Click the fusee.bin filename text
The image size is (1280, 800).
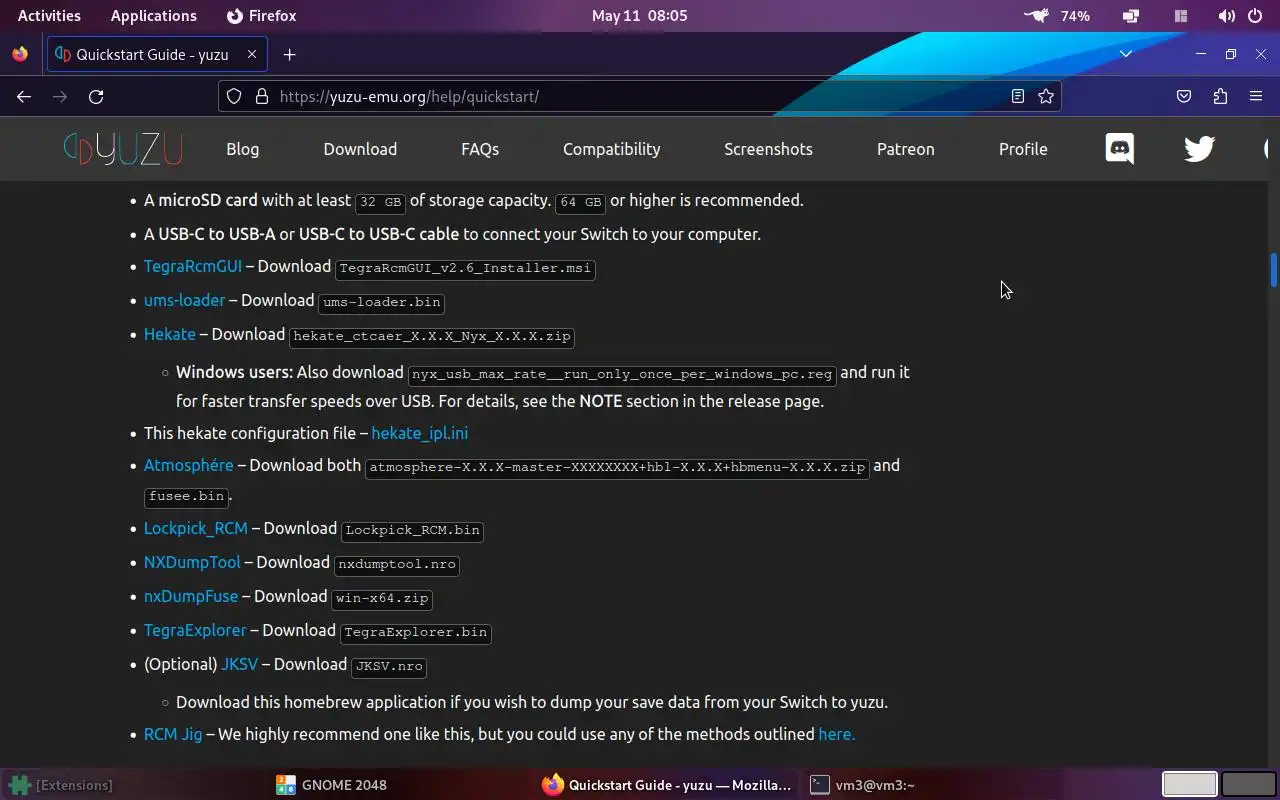coord(187,496)
